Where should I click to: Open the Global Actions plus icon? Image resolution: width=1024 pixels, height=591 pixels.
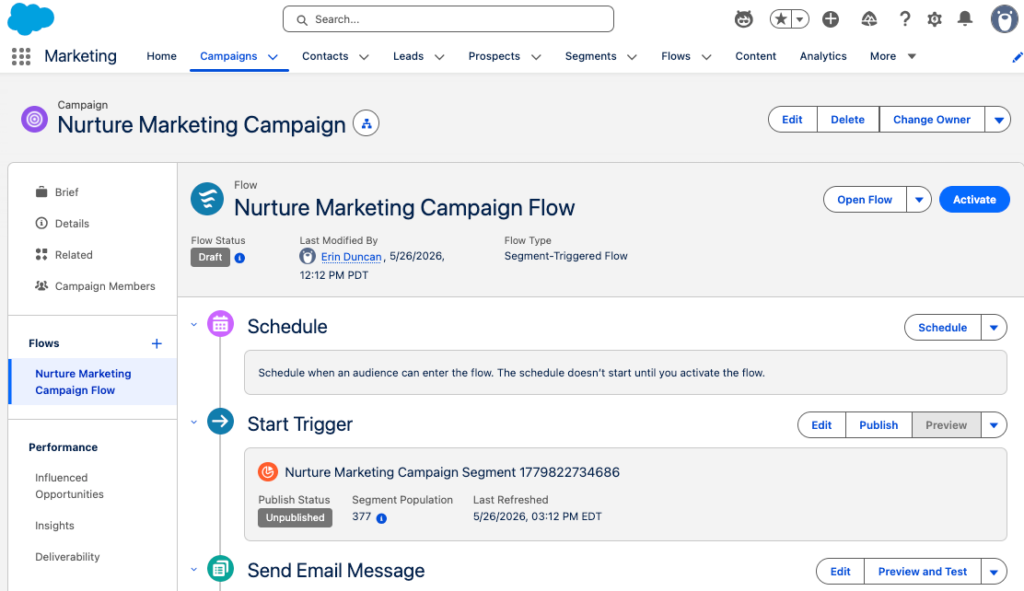click(x=830, y=19)
